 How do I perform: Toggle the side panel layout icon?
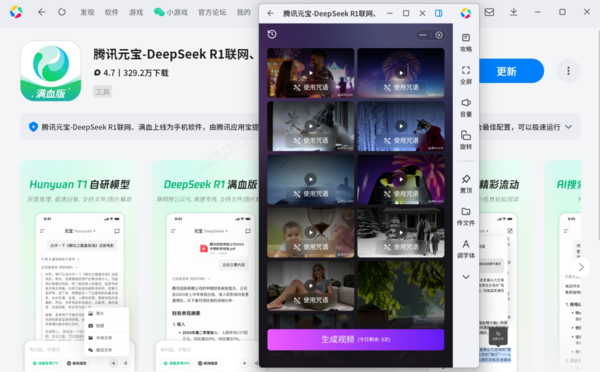pos(439,13)
